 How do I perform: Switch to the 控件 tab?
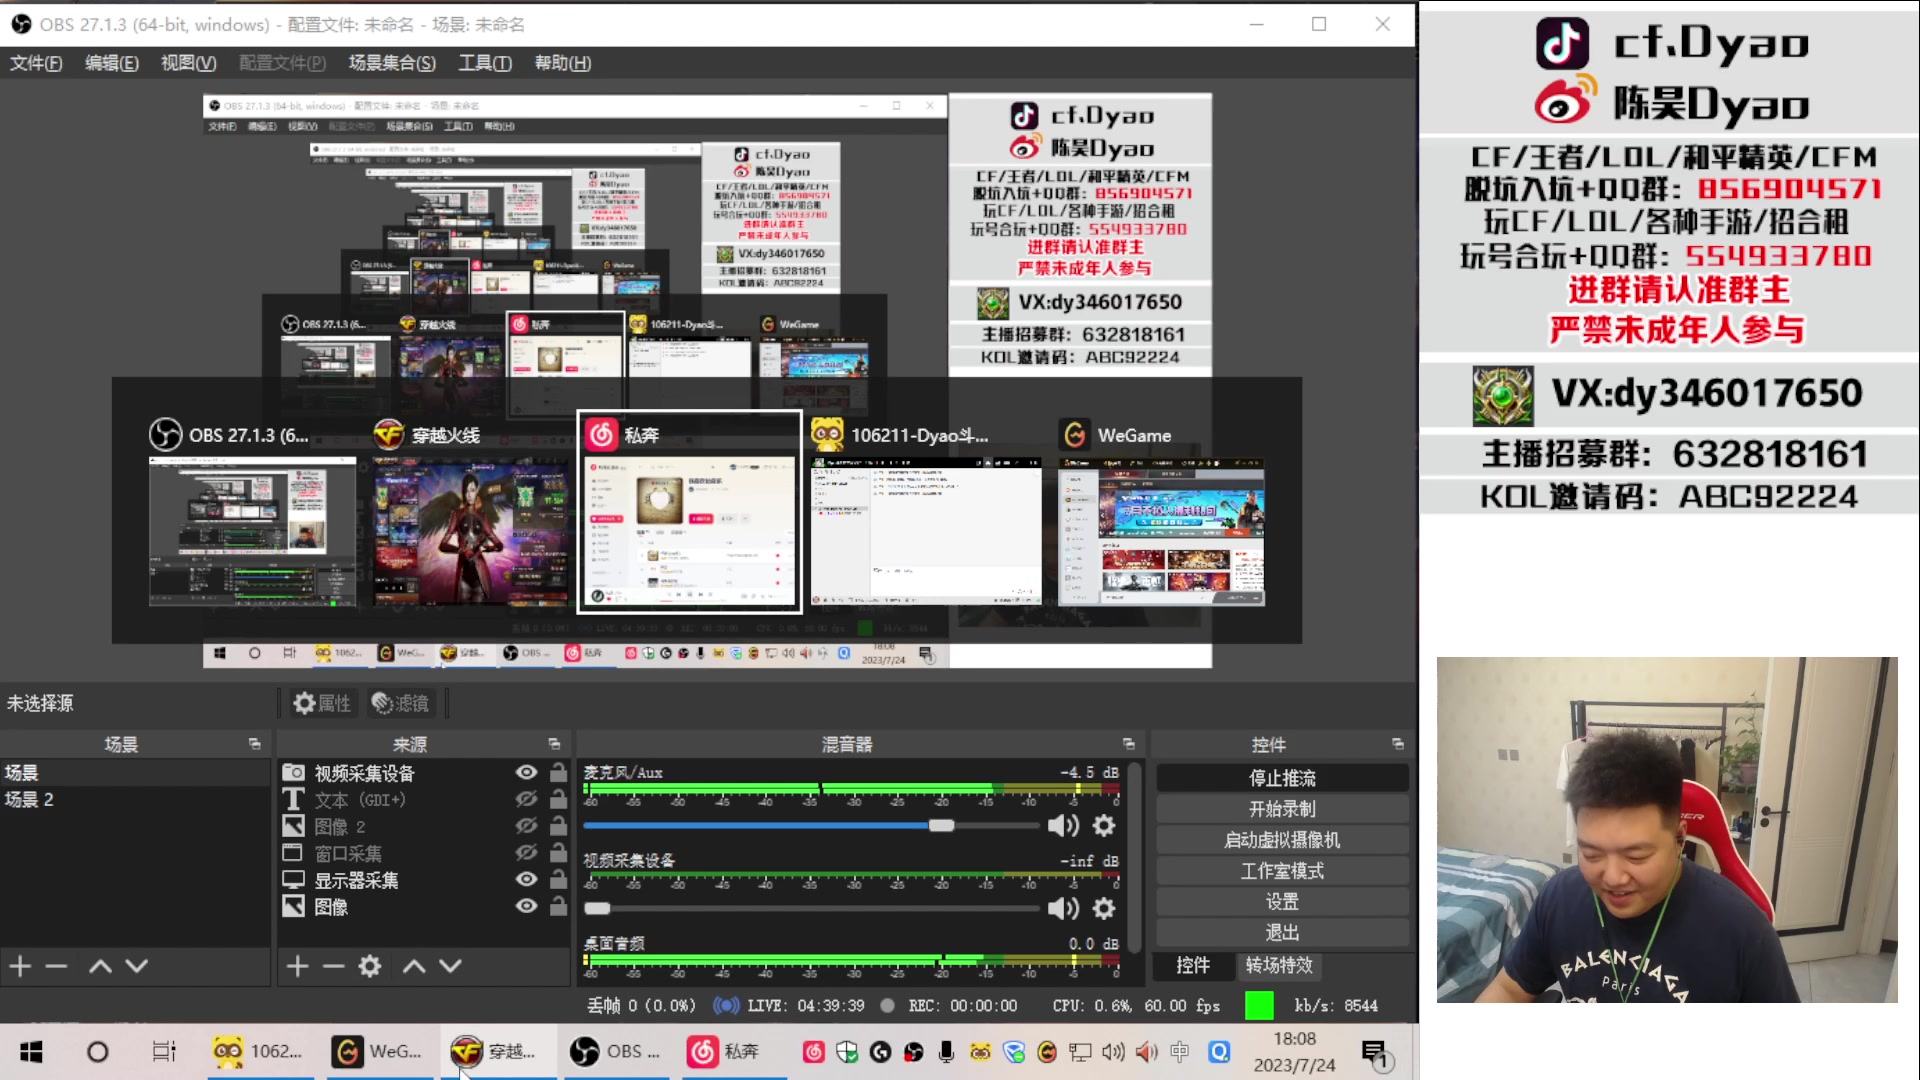[x=1193, y=965]
